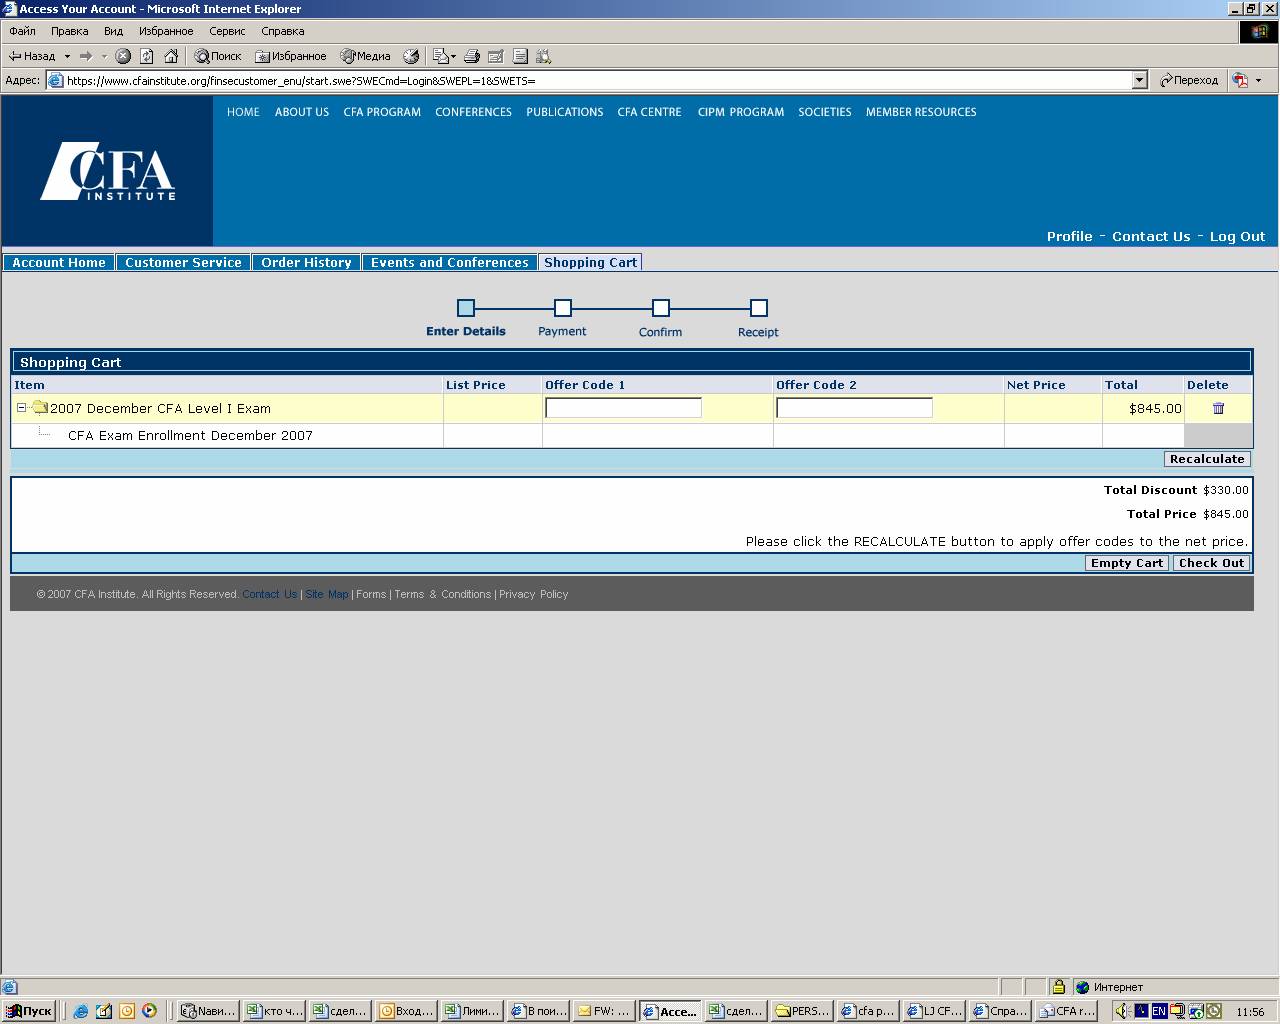Click the PDF converter icon beside Переход
Image resolution: width=1280 pixels, height=1024 pixels.
(1240, 80)
